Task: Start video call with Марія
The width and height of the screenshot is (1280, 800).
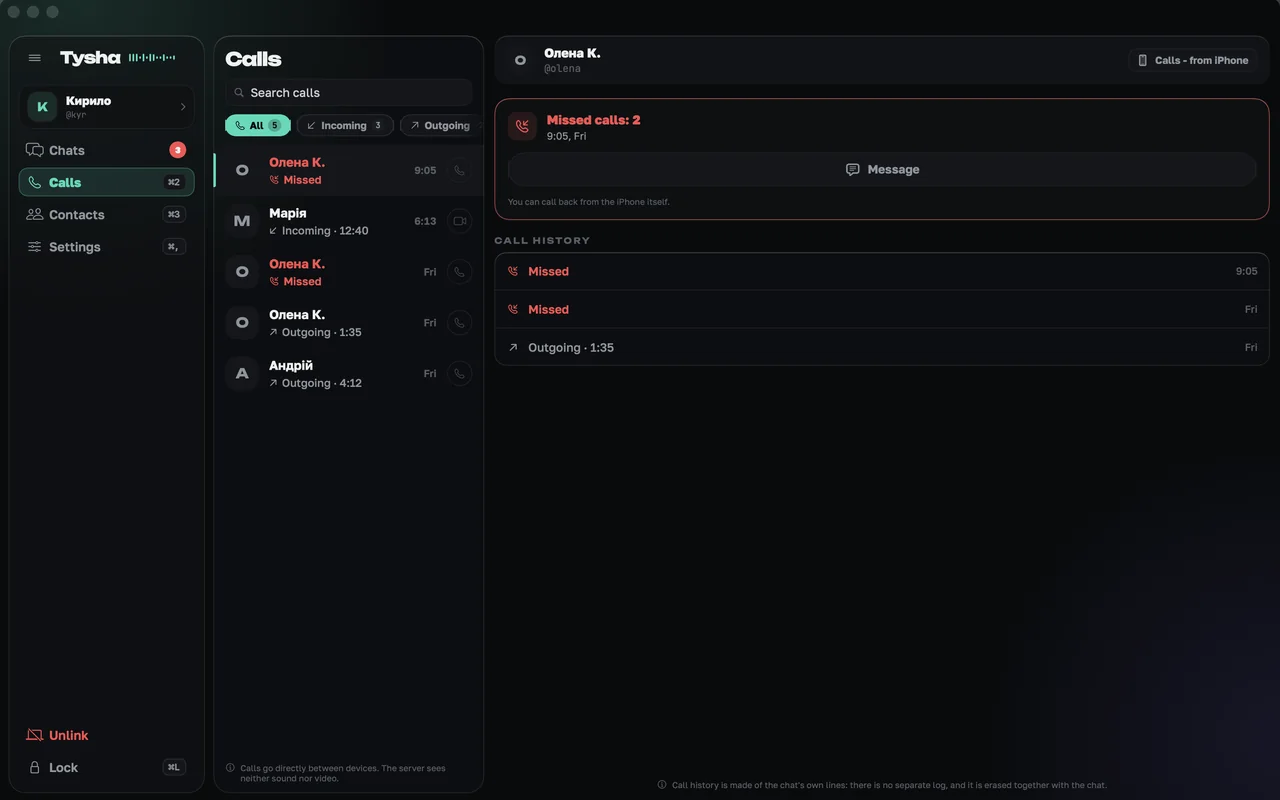Action: [x=459, y=221]
